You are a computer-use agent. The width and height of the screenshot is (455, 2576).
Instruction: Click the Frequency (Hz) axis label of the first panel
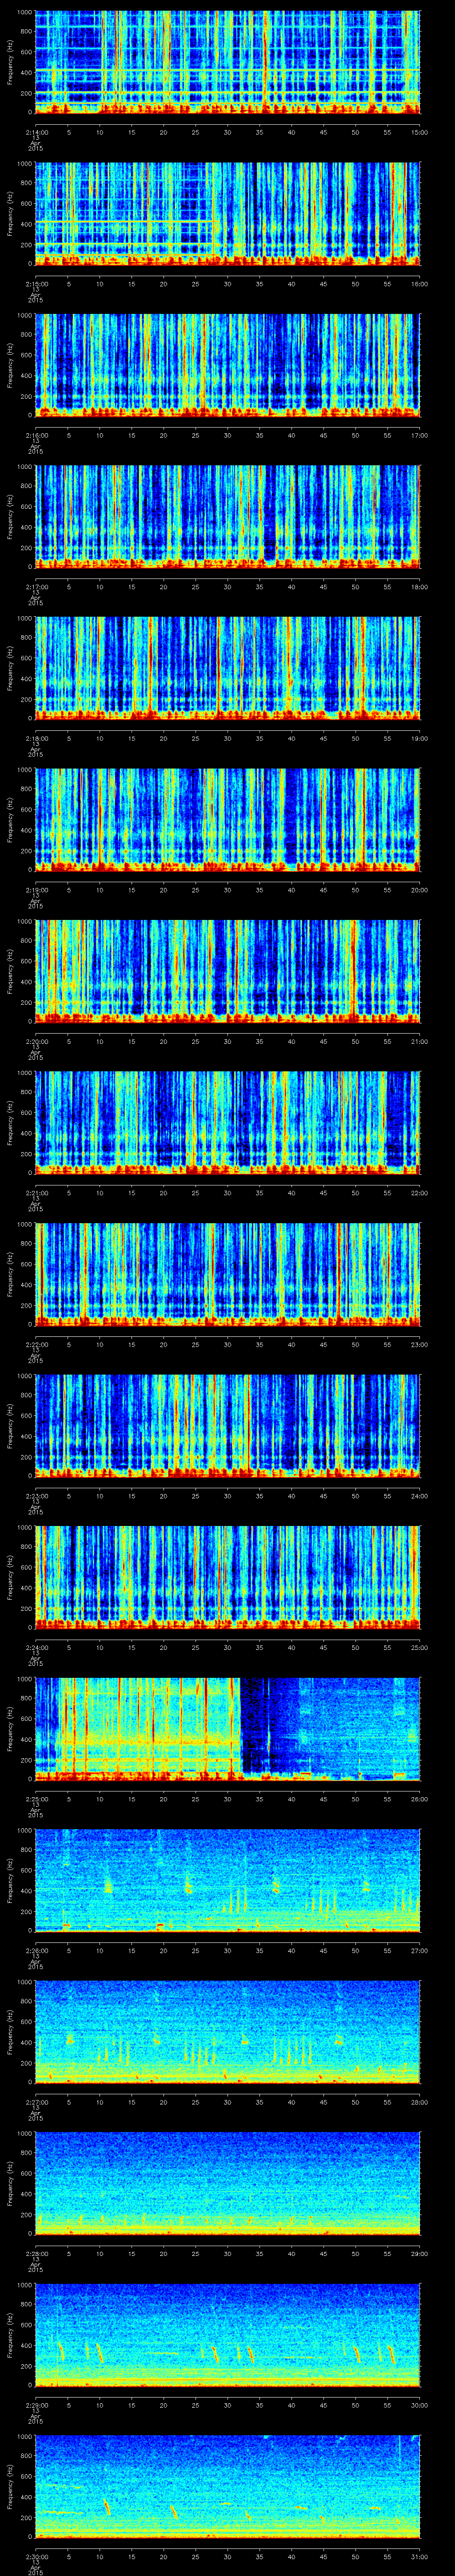click(9, 62)
